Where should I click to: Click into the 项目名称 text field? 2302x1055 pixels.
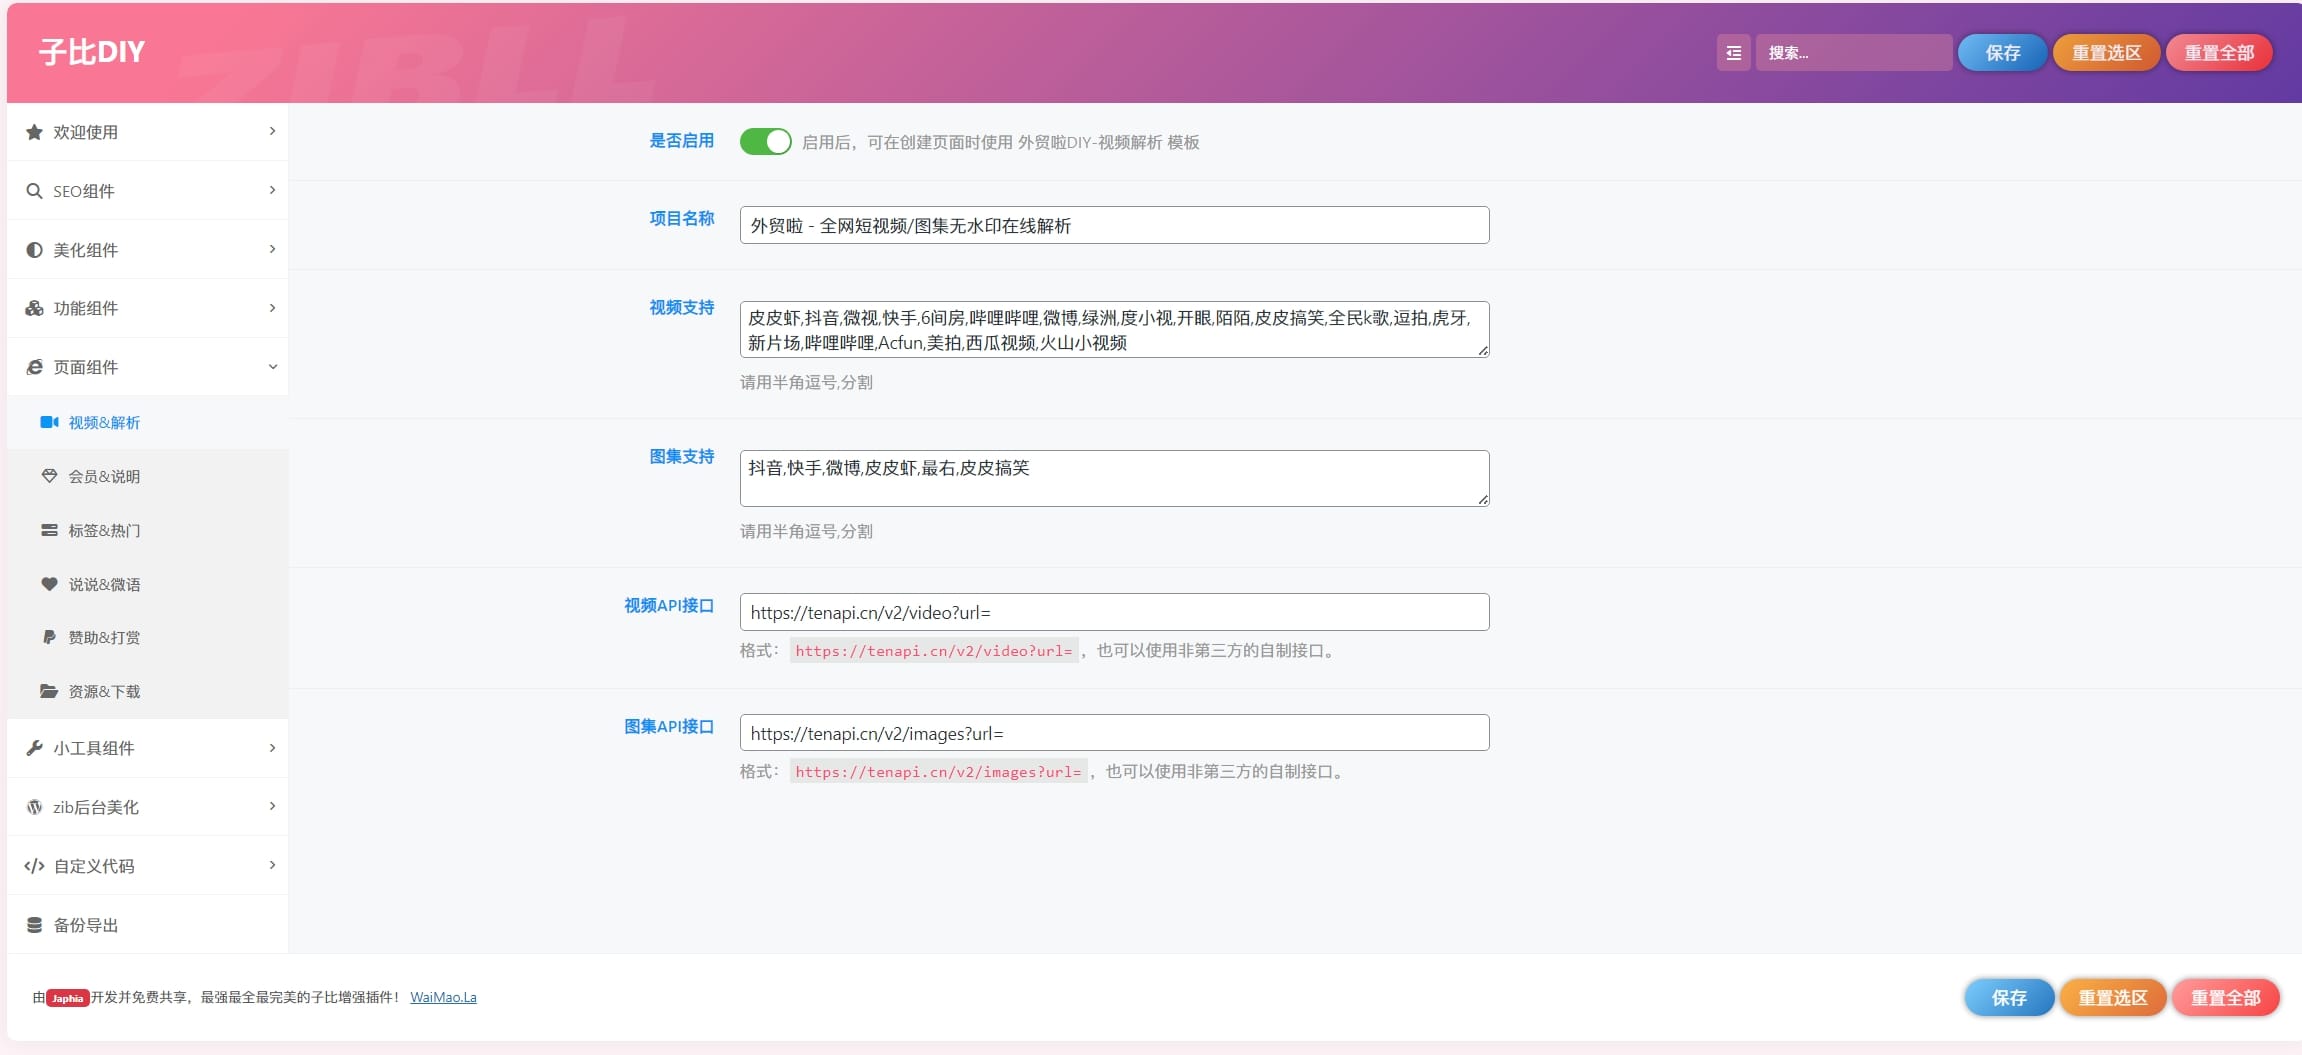click(1114, 225)
